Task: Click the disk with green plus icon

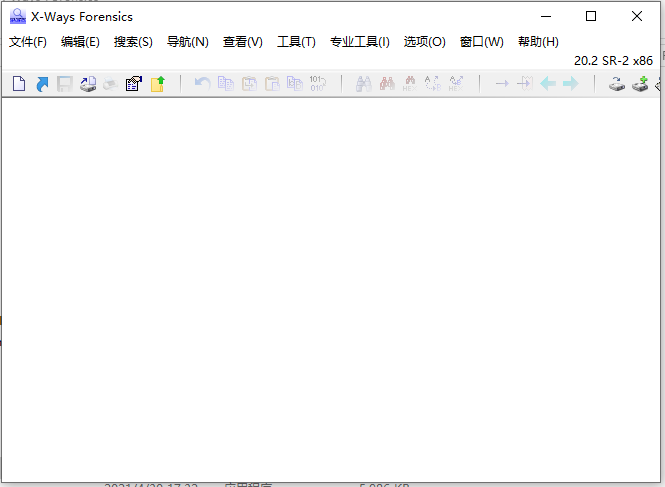Action: tap(640, 84)
